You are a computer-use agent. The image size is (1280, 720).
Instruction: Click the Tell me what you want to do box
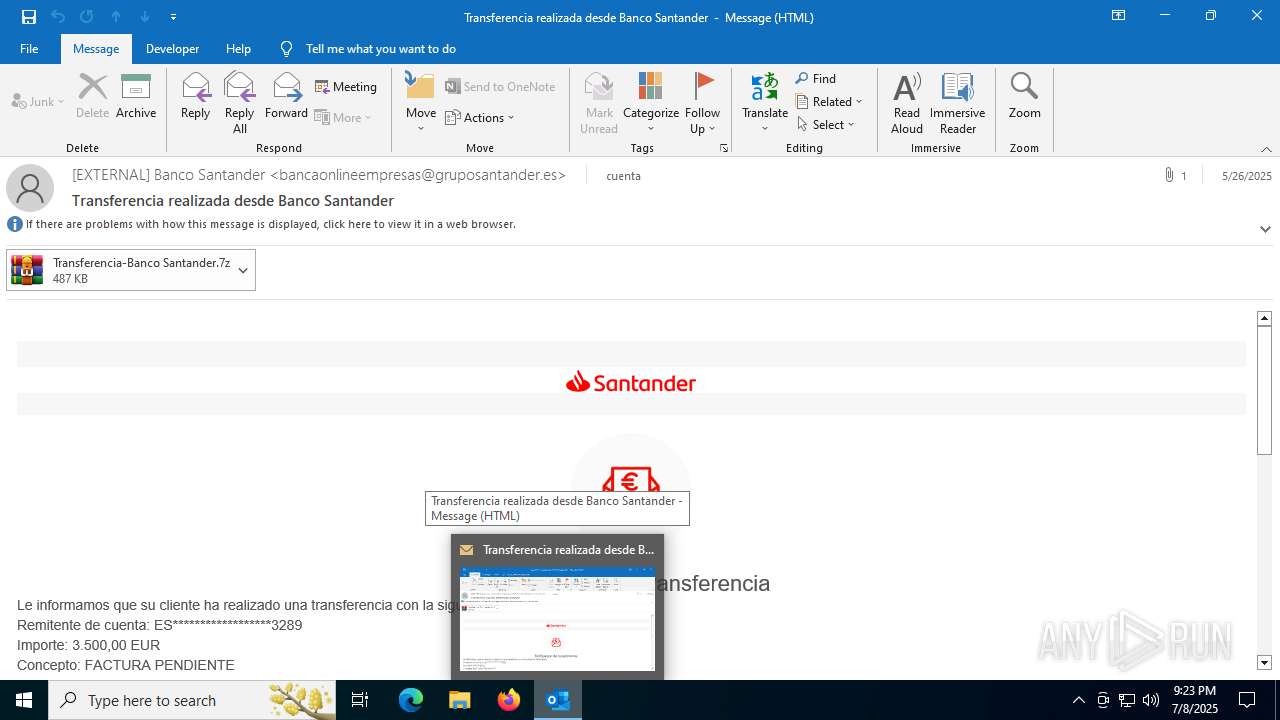[x=380, y=49]
